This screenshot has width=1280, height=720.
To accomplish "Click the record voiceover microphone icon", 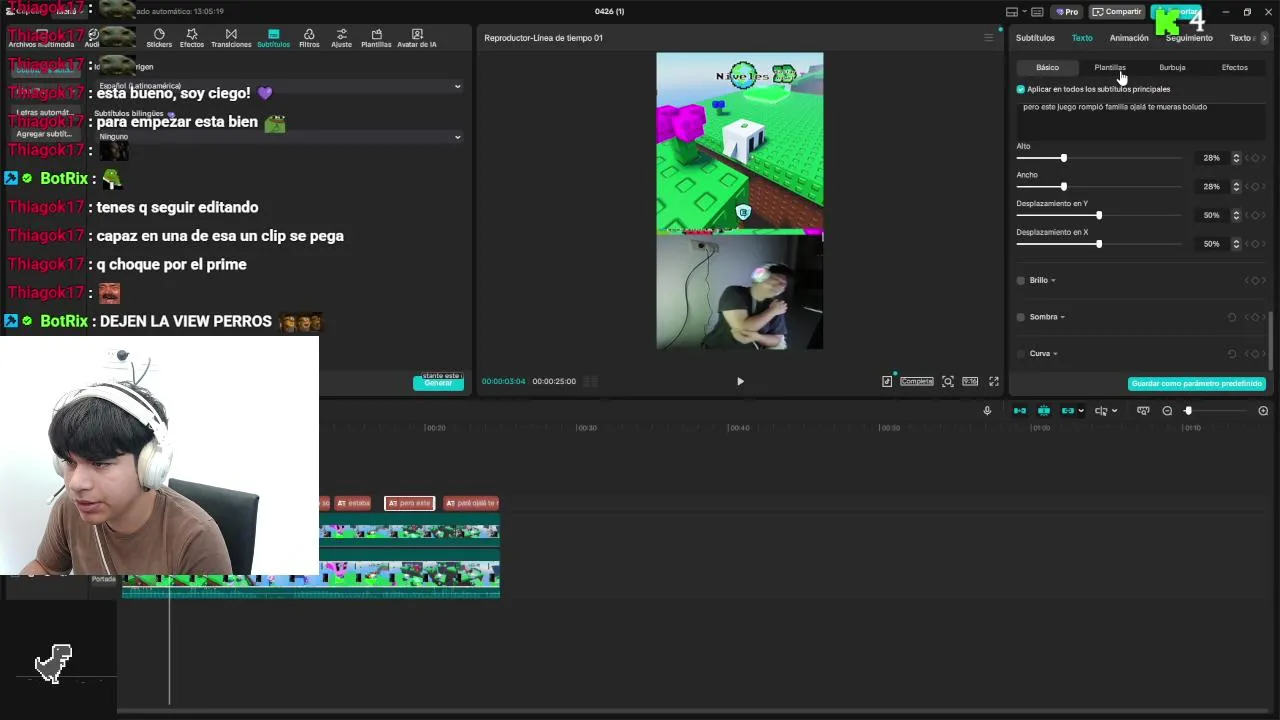I will click(x=987, y=411).
